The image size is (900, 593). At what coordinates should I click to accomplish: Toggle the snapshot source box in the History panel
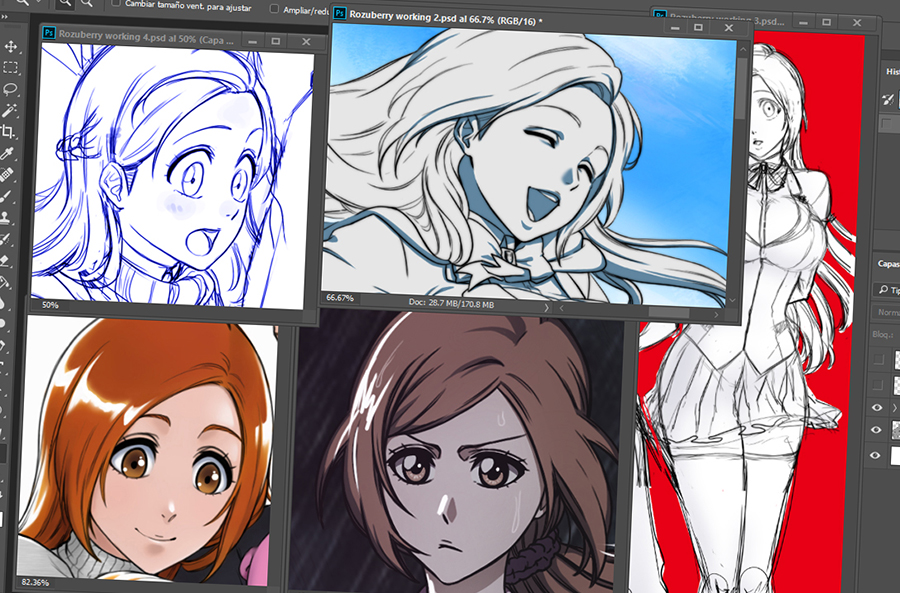pos(887,123)
